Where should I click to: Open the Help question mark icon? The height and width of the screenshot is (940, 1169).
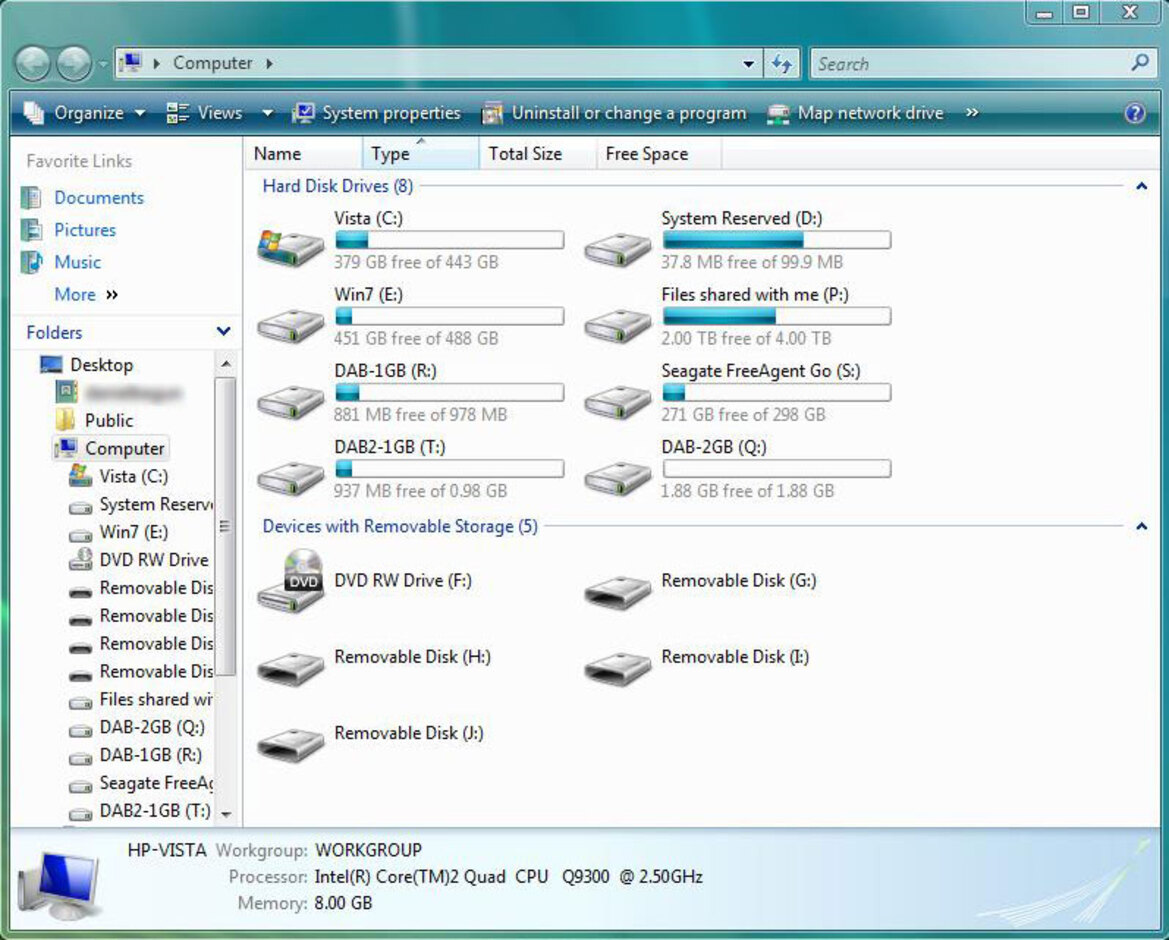click(x=1134, y=113)
